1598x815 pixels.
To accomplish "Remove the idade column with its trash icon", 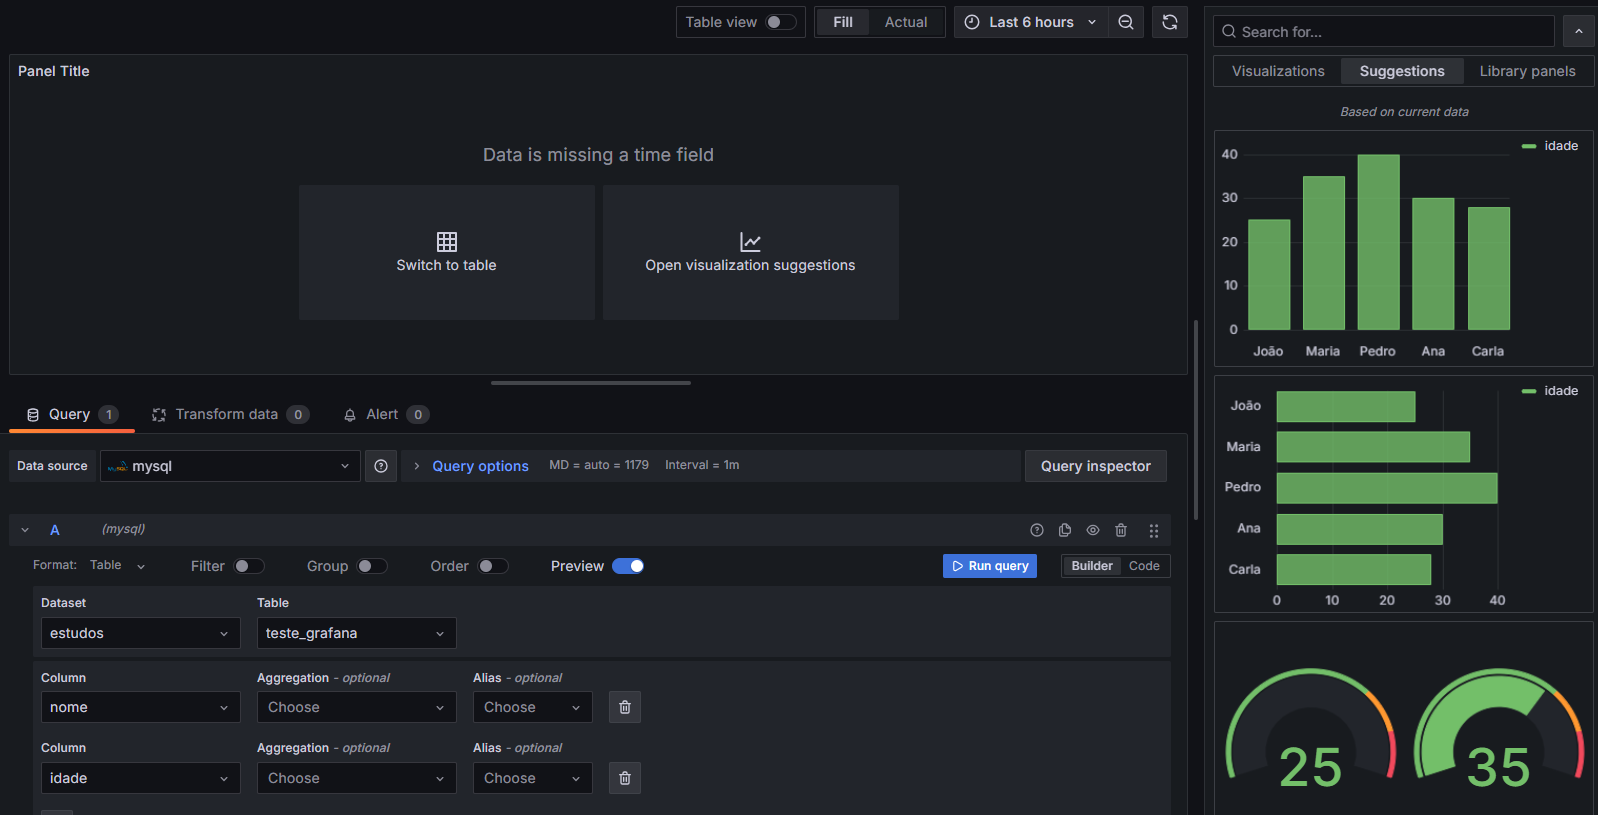I will click(625, 778).
